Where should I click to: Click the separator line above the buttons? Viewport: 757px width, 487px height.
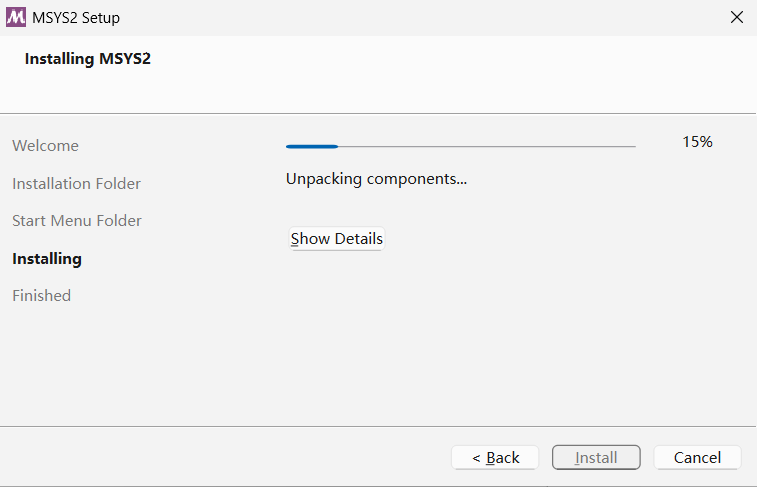pyautogui.click(x=378, y=426)
